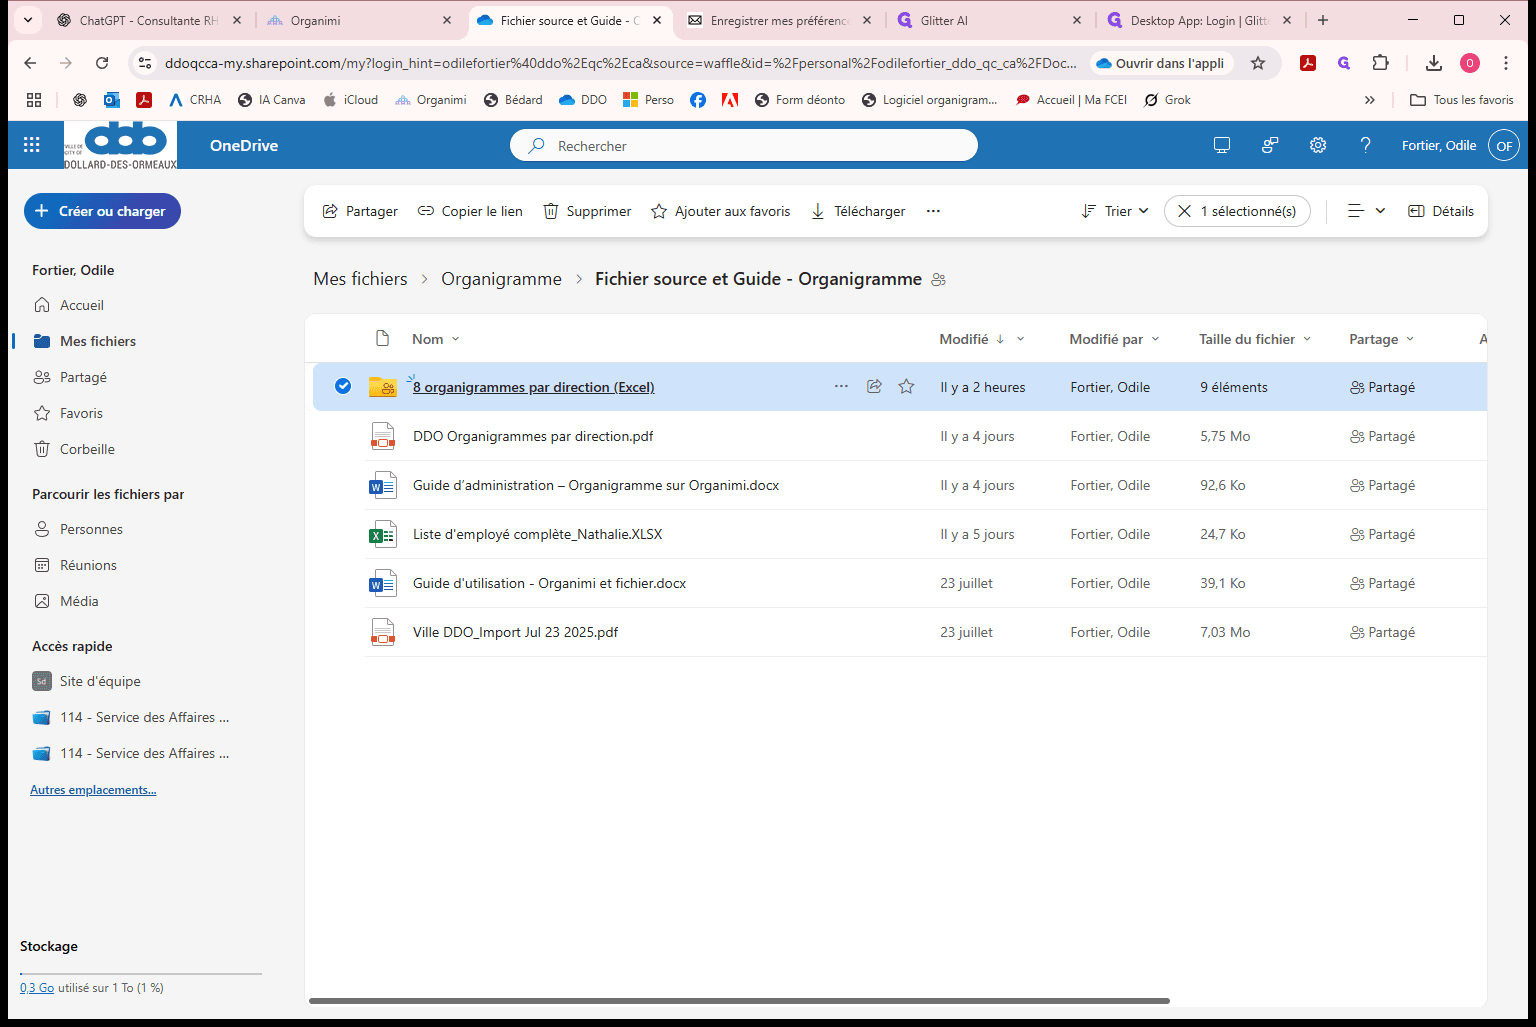Open the OneDrive settings gear
The width and height of the screenshot is (1536, 1027).
[1318, 145]
